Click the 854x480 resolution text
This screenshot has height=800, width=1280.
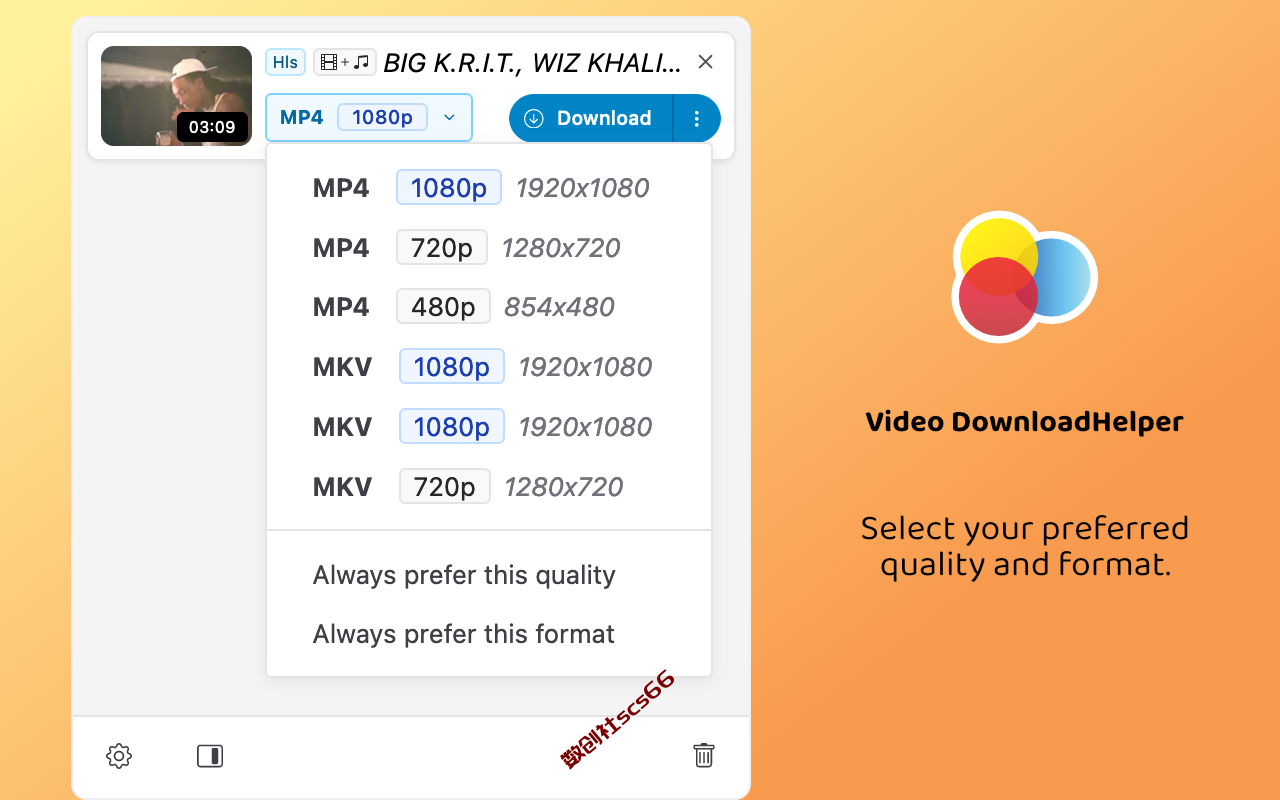[559, 307]
